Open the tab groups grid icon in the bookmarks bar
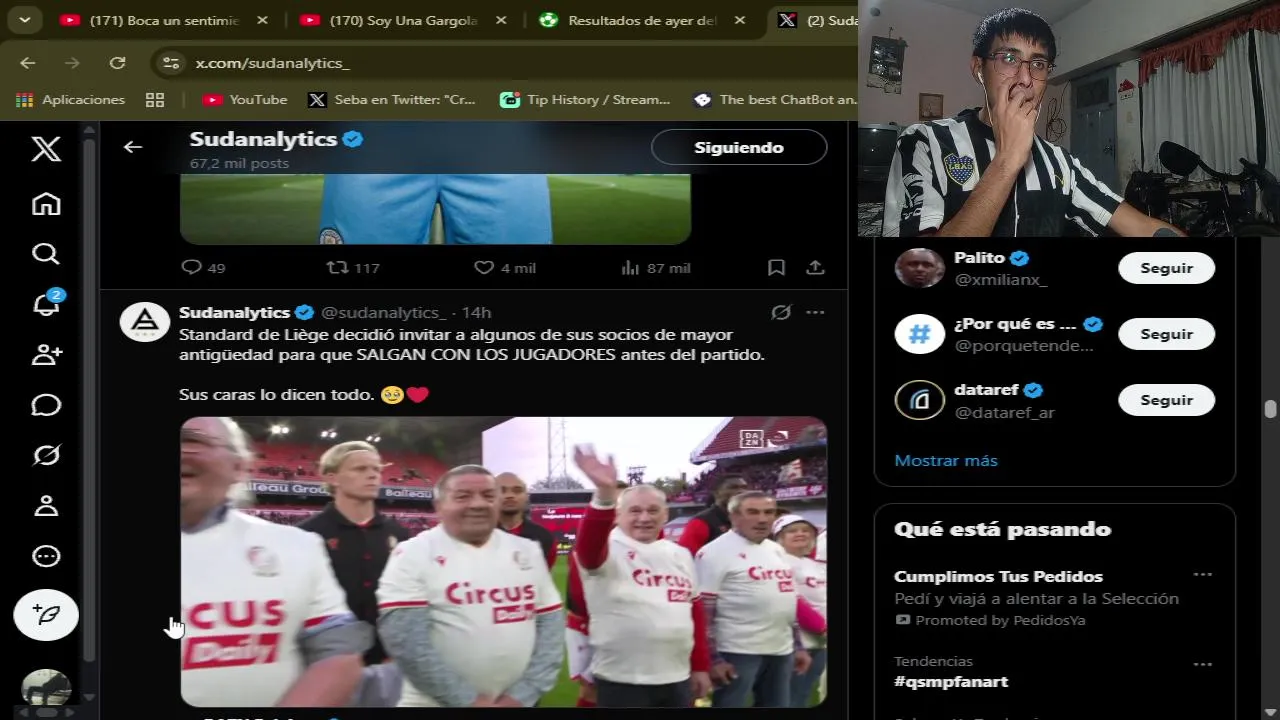 [155, 100]
